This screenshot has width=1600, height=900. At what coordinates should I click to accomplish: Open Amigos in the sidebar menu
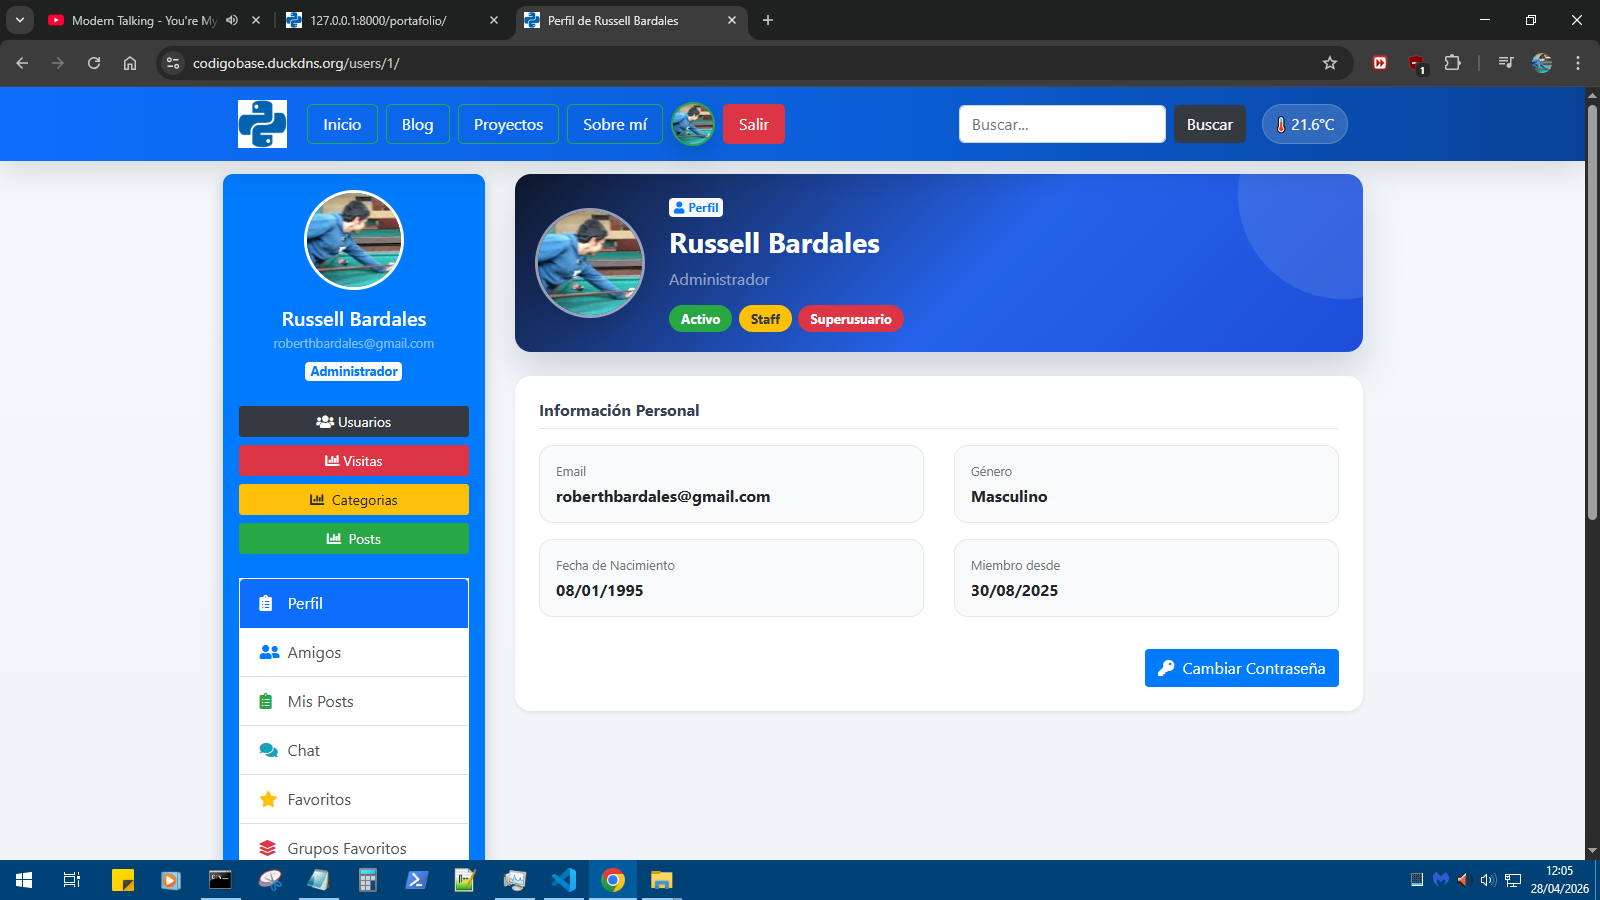354,652
